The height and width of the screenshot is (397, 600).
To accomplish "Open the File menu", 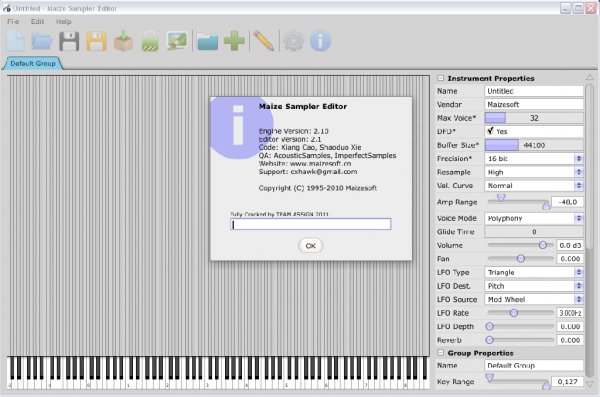I will click(x=13, y=22).
